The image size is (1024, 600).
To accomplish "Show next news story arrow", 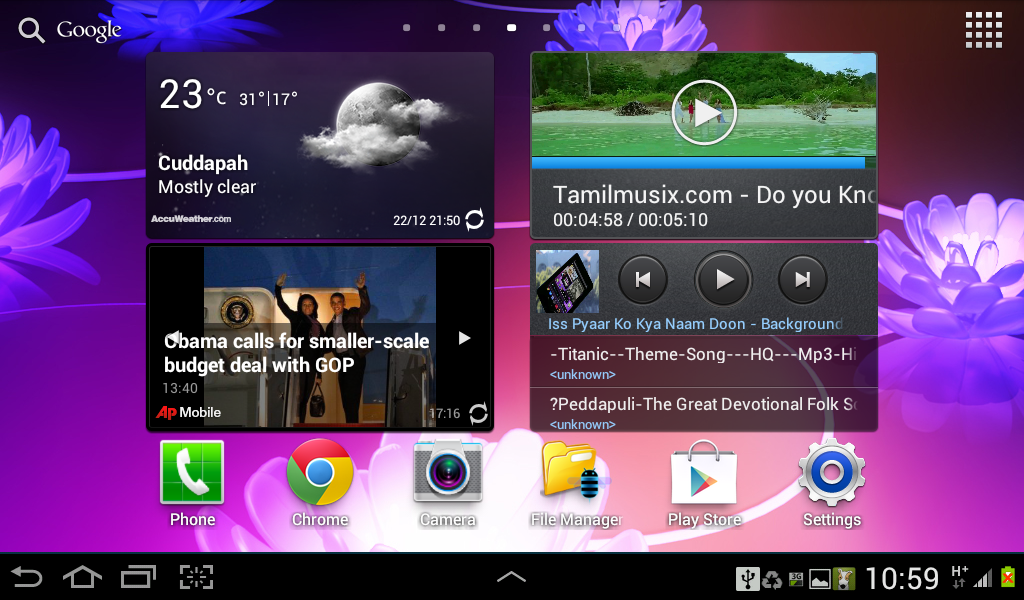I will click(464, 338).
